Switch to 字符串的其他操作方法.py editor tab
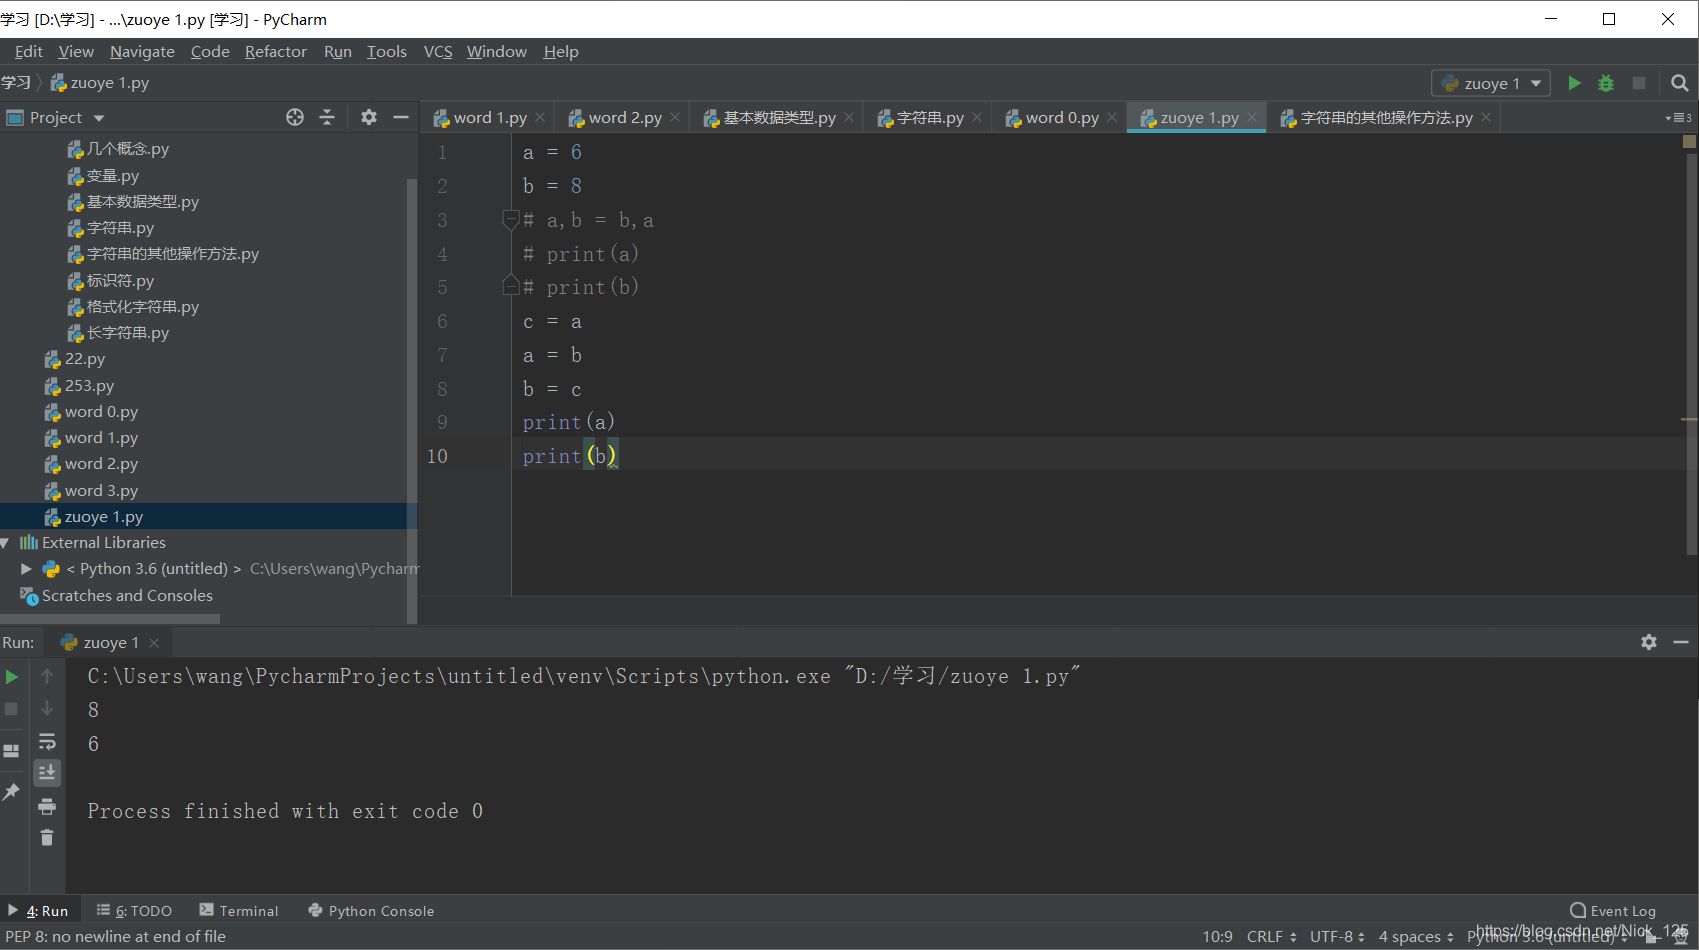Screen dimensions: 1699x950 (1385, 118)
